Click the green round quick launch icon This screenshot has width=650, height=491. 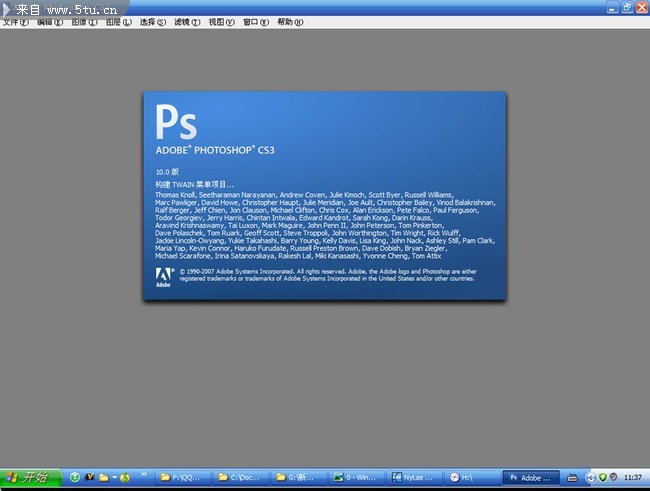[75, 477]
